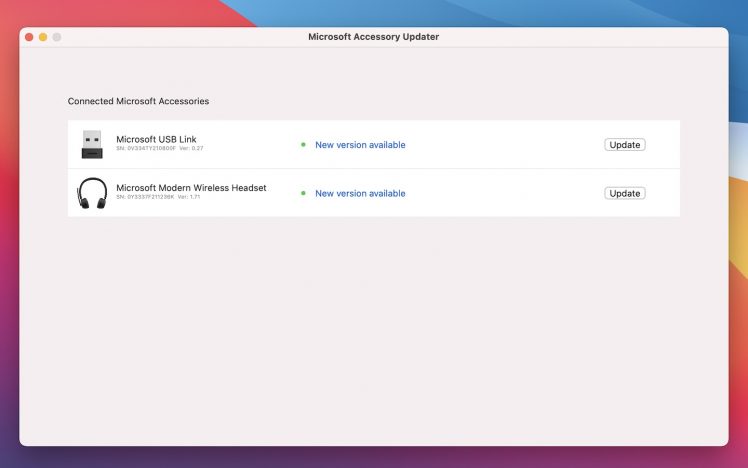
Task: Click the headset serial number text
Action: pyautogui.click(x=145, y=197)
